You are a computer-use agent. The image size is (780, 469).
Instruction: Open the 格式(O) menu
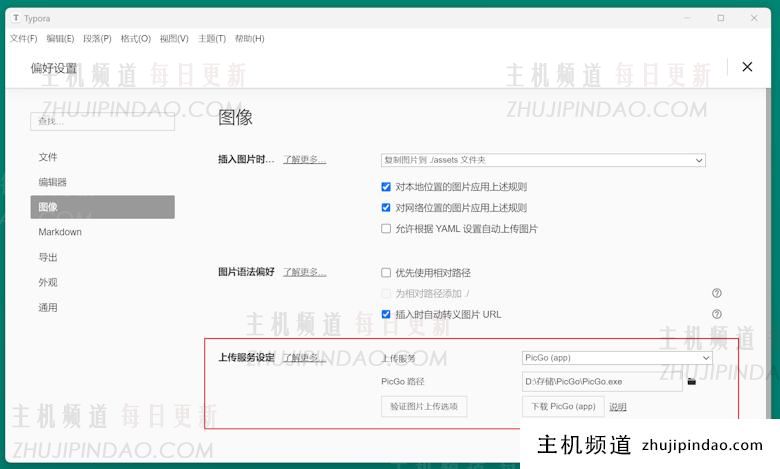[135, 38]
